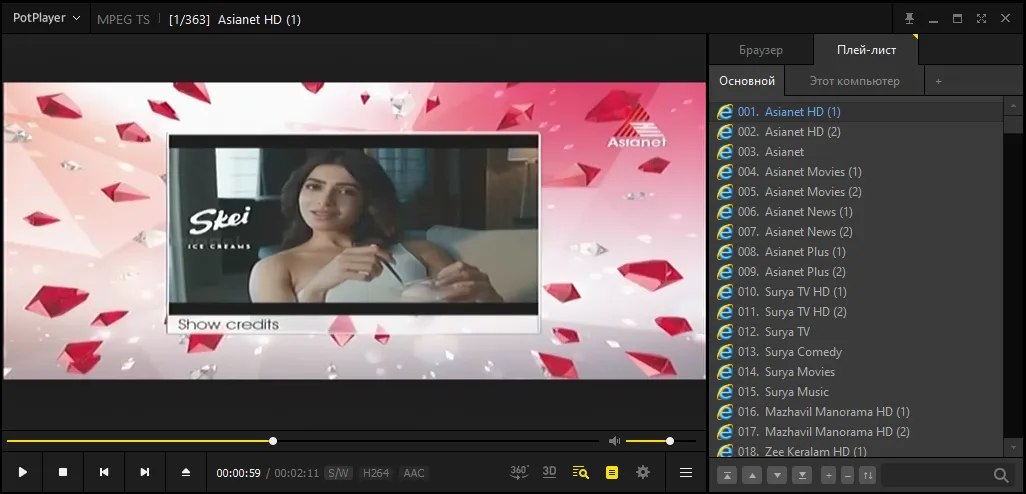Open the Этот компьютер playlist tab
The image size is (1026, 494).
point(855,81)
